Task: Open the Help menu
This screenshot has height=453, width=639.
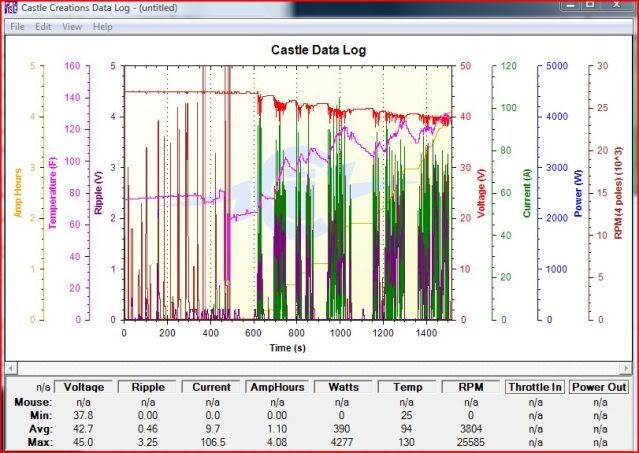Action: click(x=103, y=26)
